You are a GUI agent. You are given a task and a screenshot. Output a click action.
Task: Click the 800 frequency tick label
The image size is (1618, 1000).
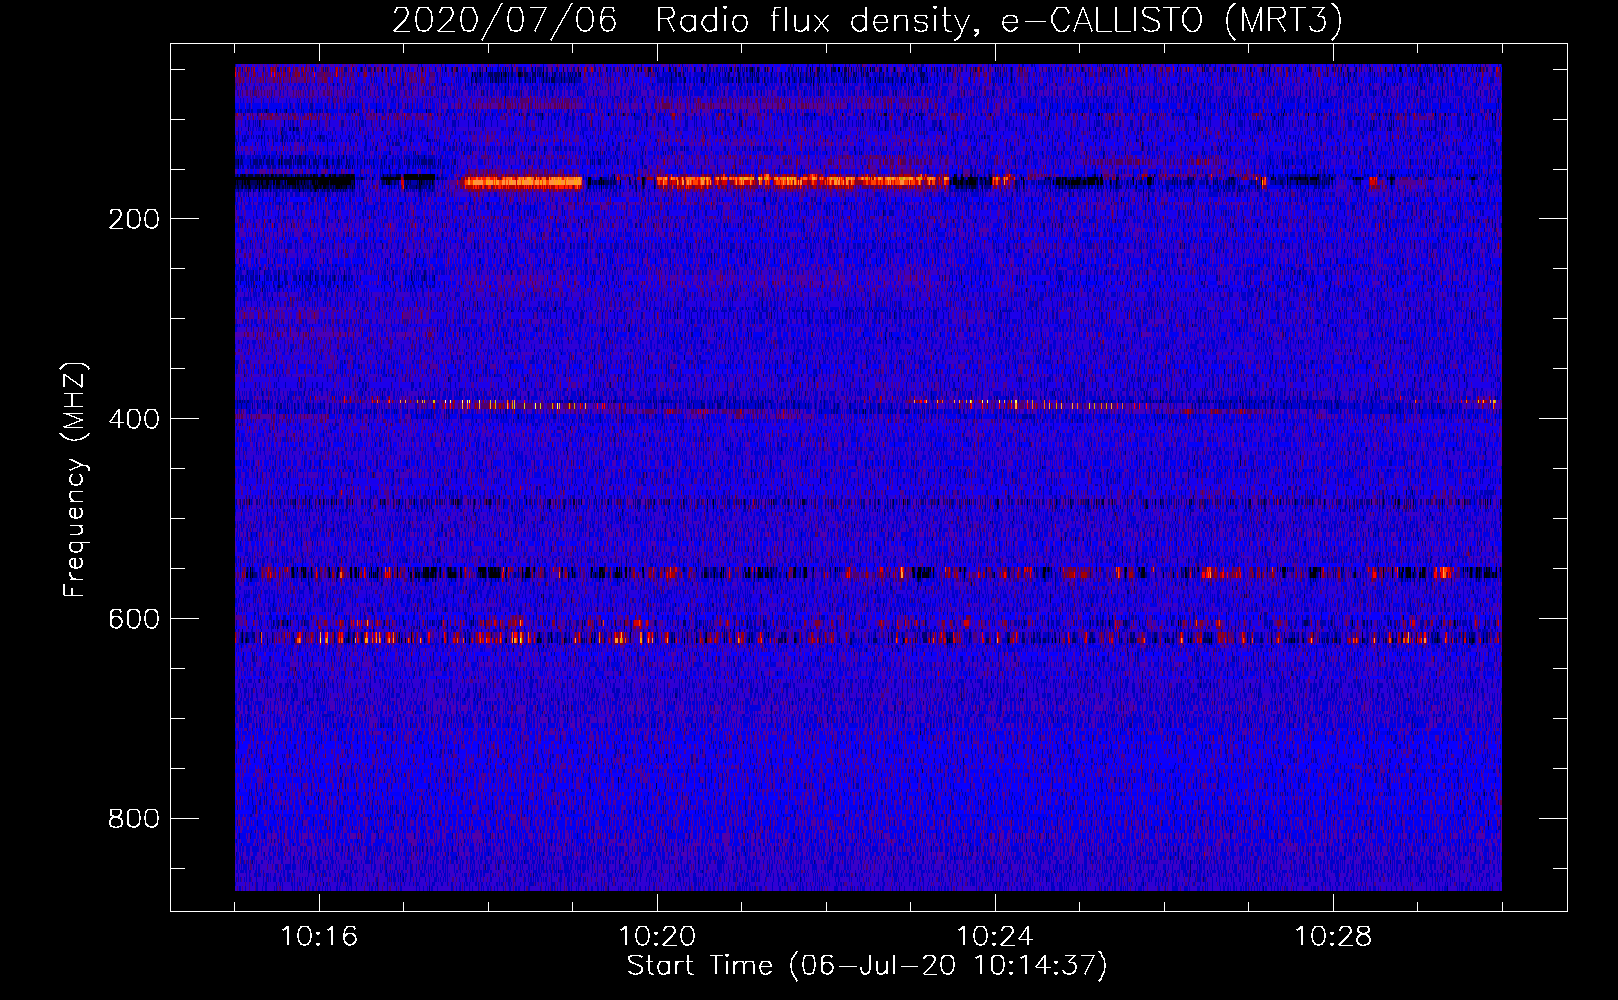134,819
